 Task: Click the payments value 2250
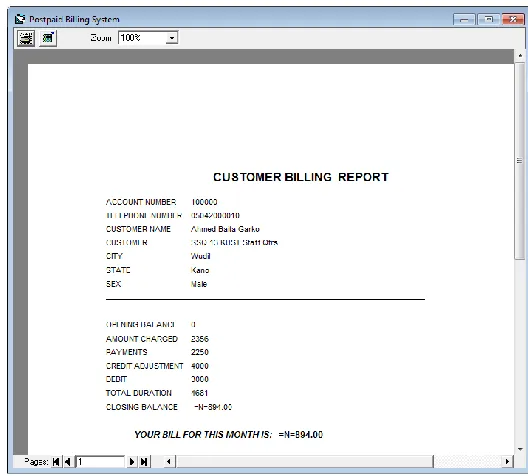[200, 352]
